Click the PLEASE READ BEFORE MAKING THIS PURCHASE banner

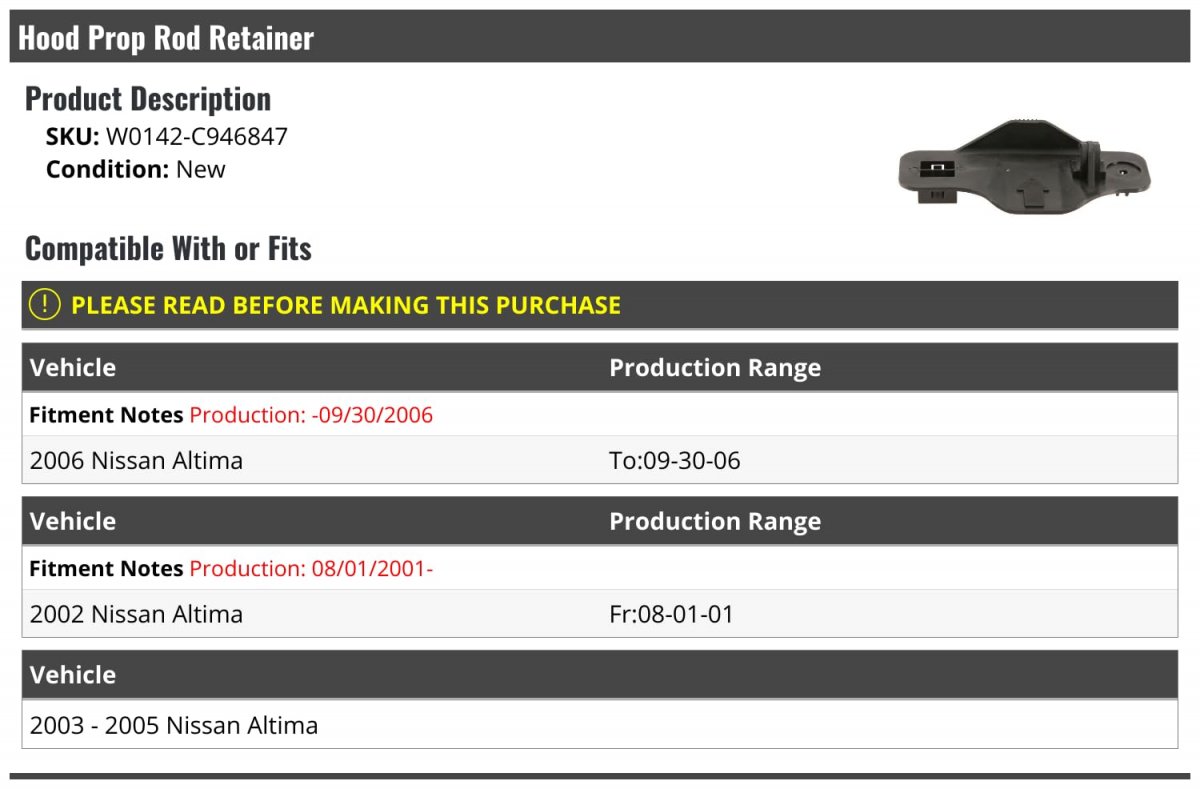pos(600,305)
